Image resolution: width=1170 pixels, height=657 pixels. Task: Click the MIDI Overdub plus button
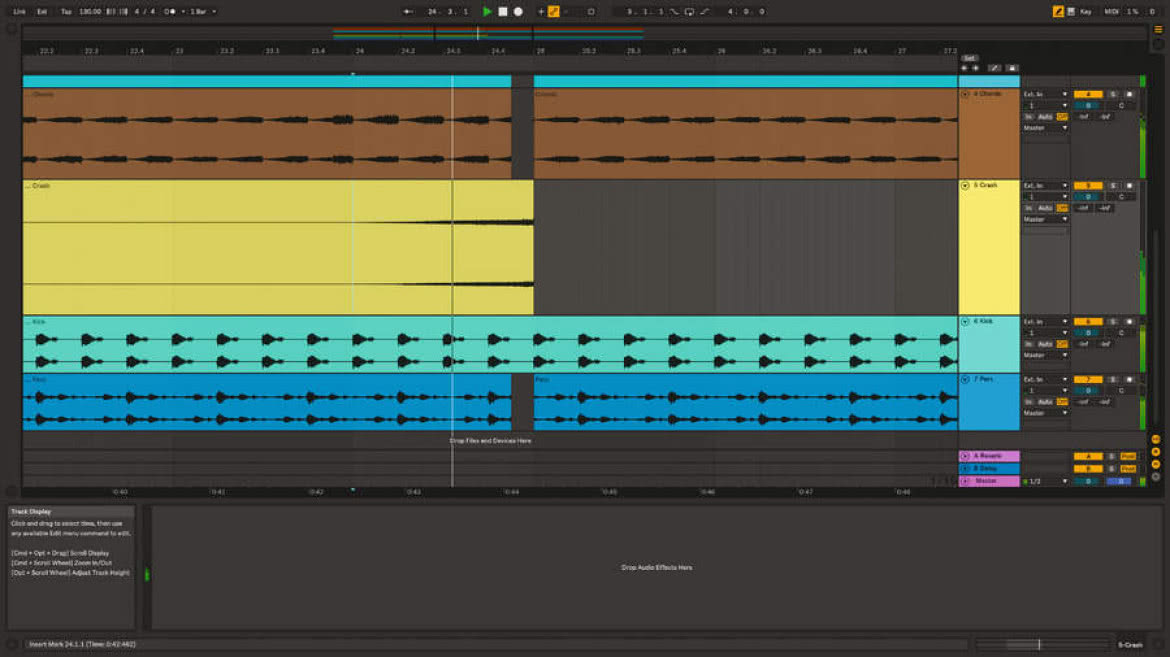(x=541, y=11)
